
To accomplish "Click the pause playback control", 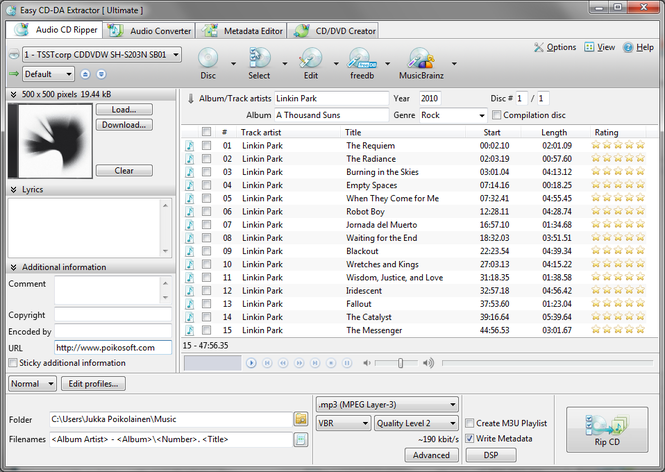I will point(347,363).
